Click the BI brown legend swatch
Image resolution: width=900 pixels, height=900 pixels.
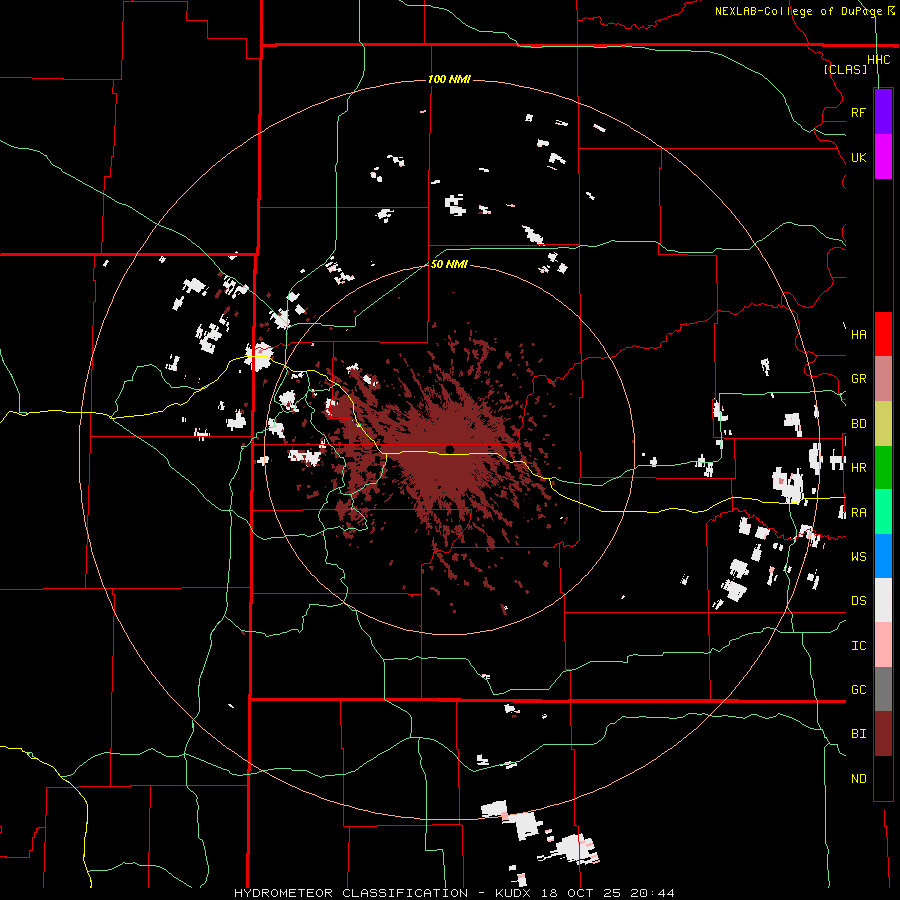pos(883,734)
